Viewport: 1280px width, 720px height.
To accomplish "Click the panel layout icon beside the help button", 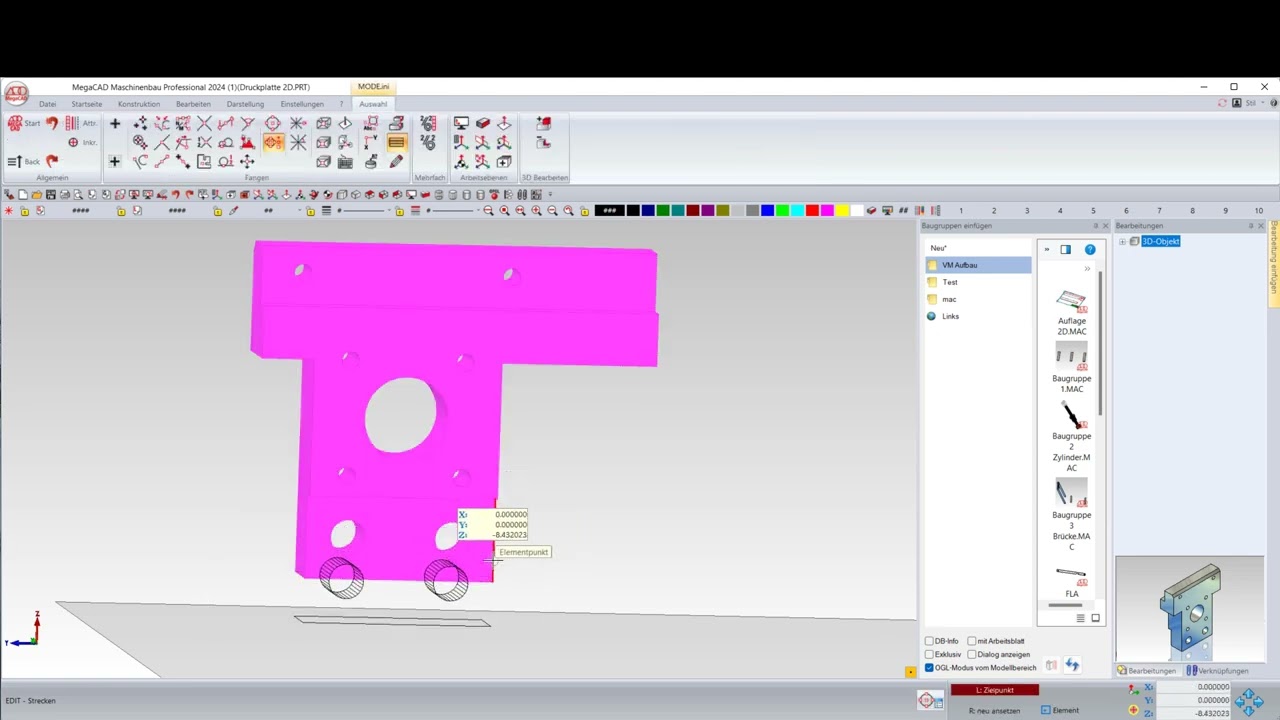I will tap(1065, 249).
